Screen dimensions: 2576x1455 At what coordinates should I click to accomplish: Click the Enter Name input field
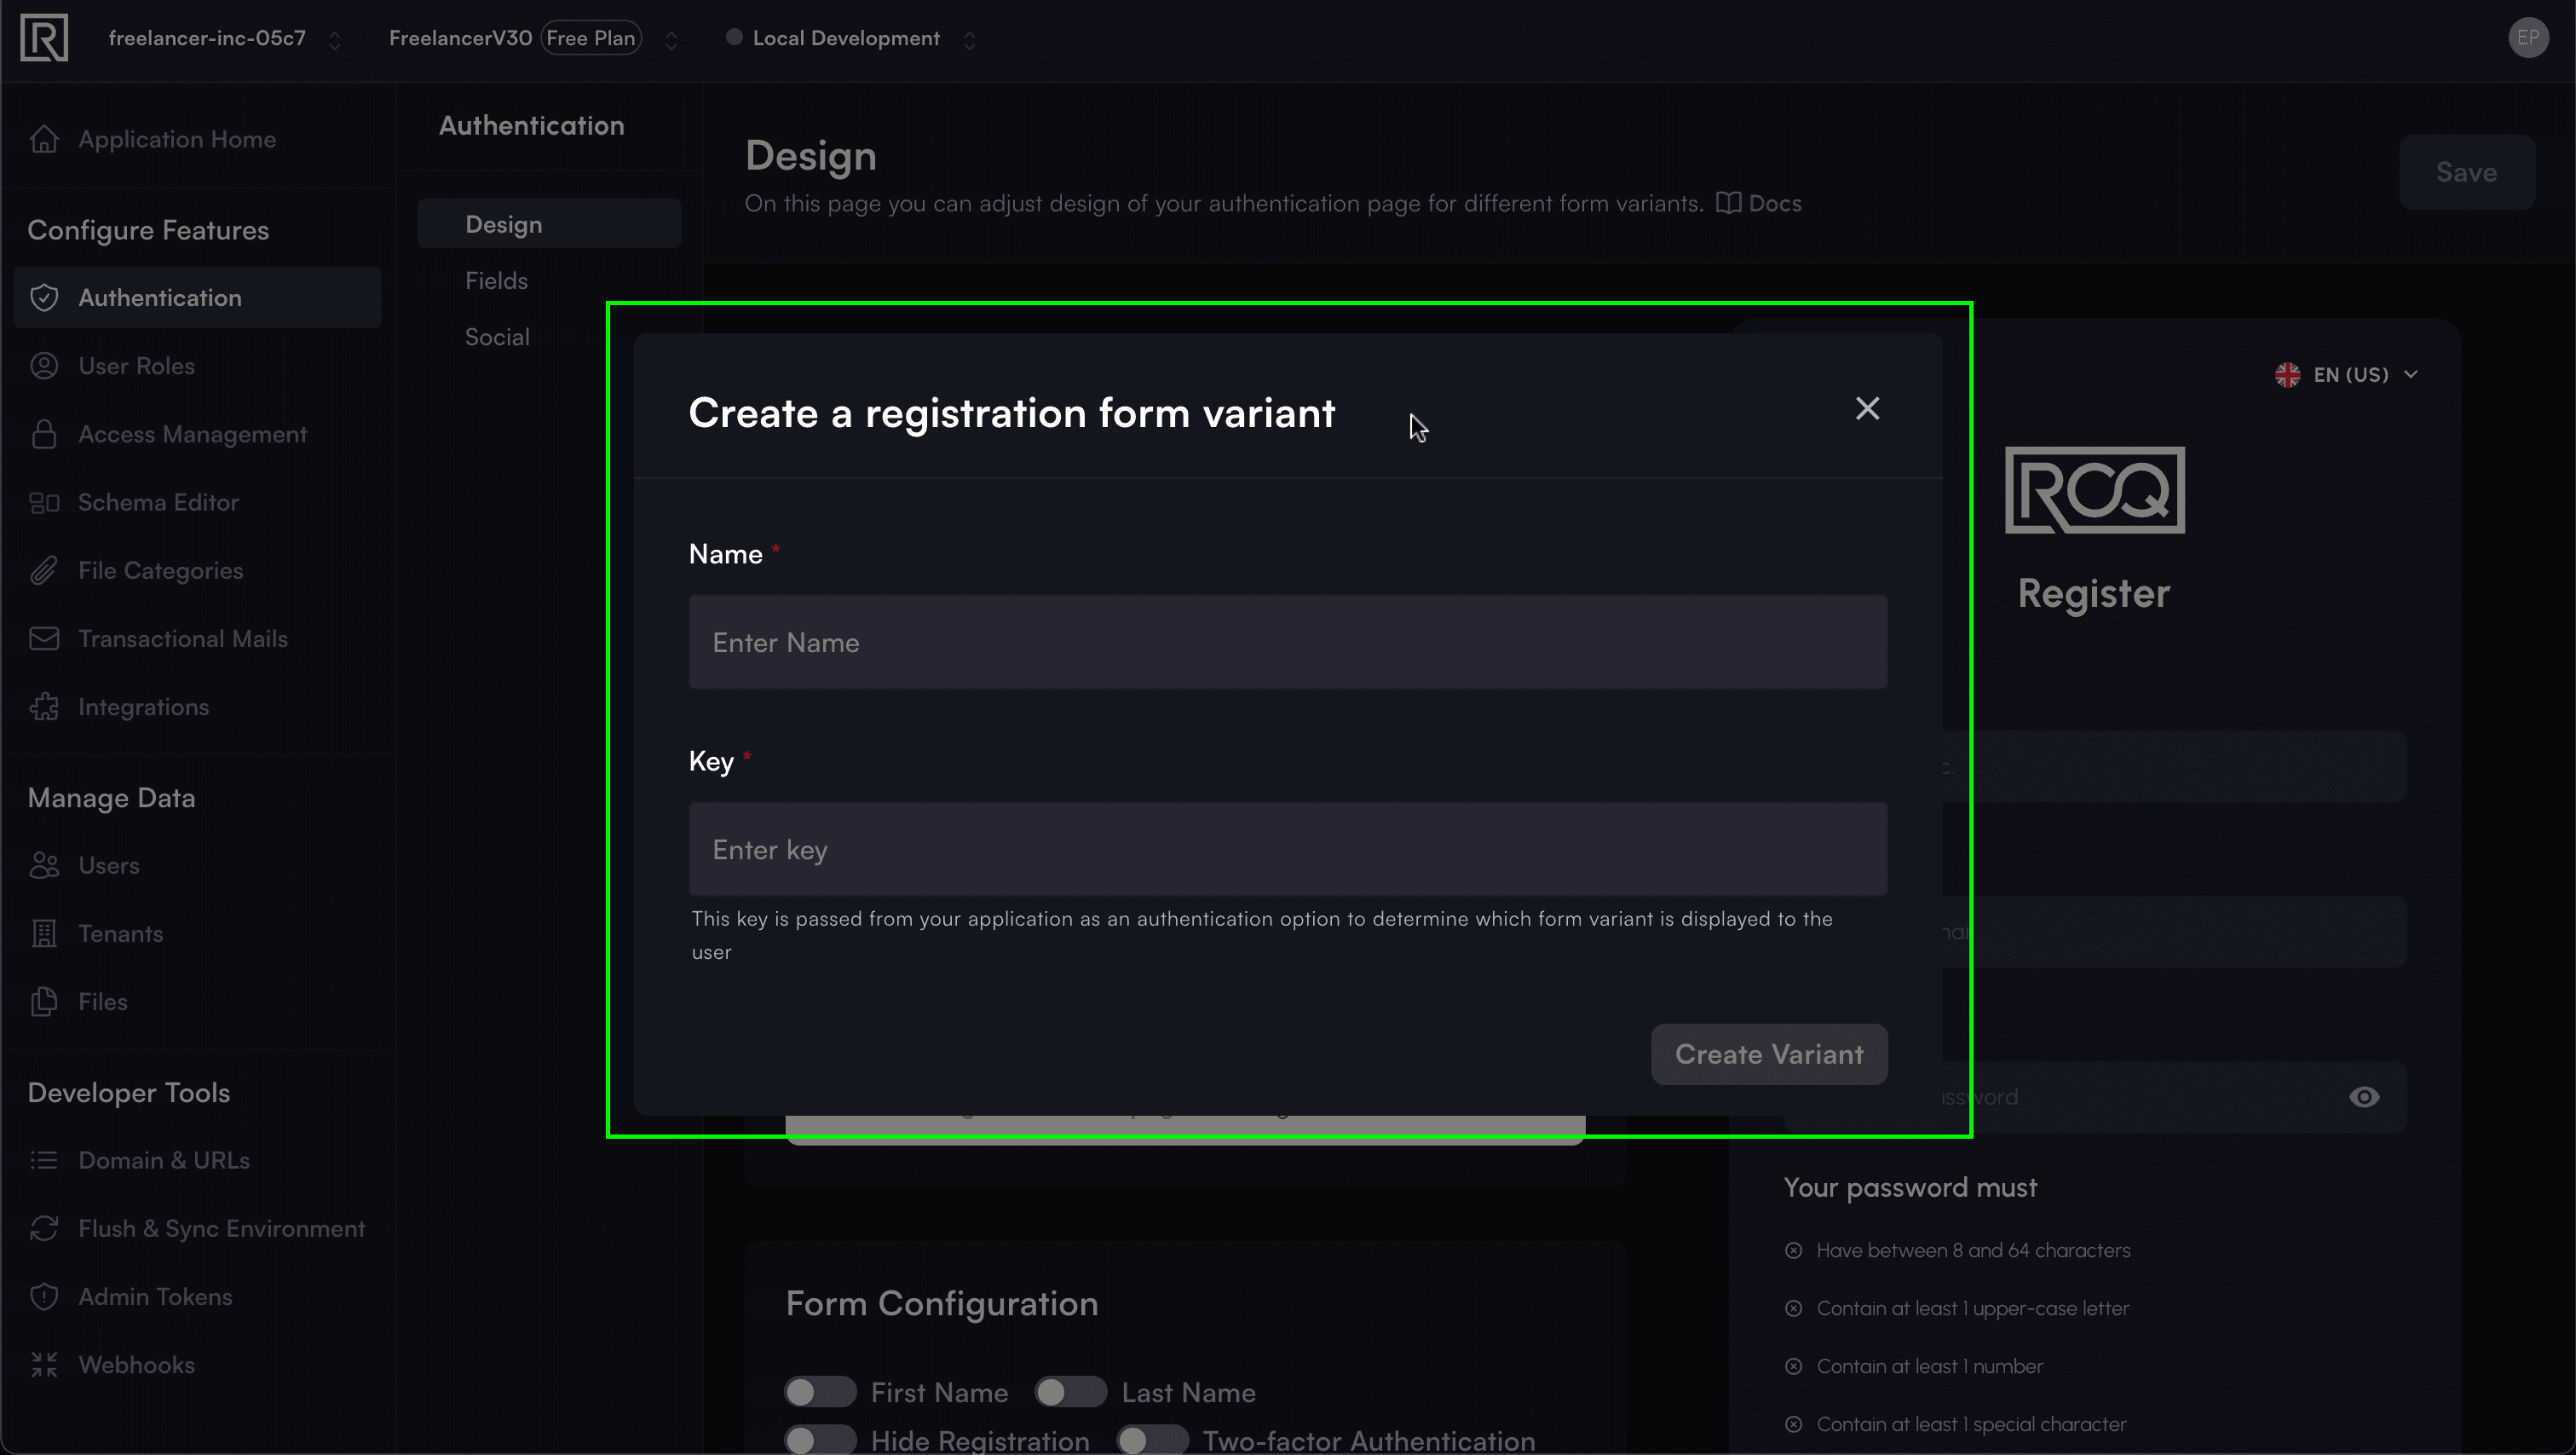point(1288,641)
